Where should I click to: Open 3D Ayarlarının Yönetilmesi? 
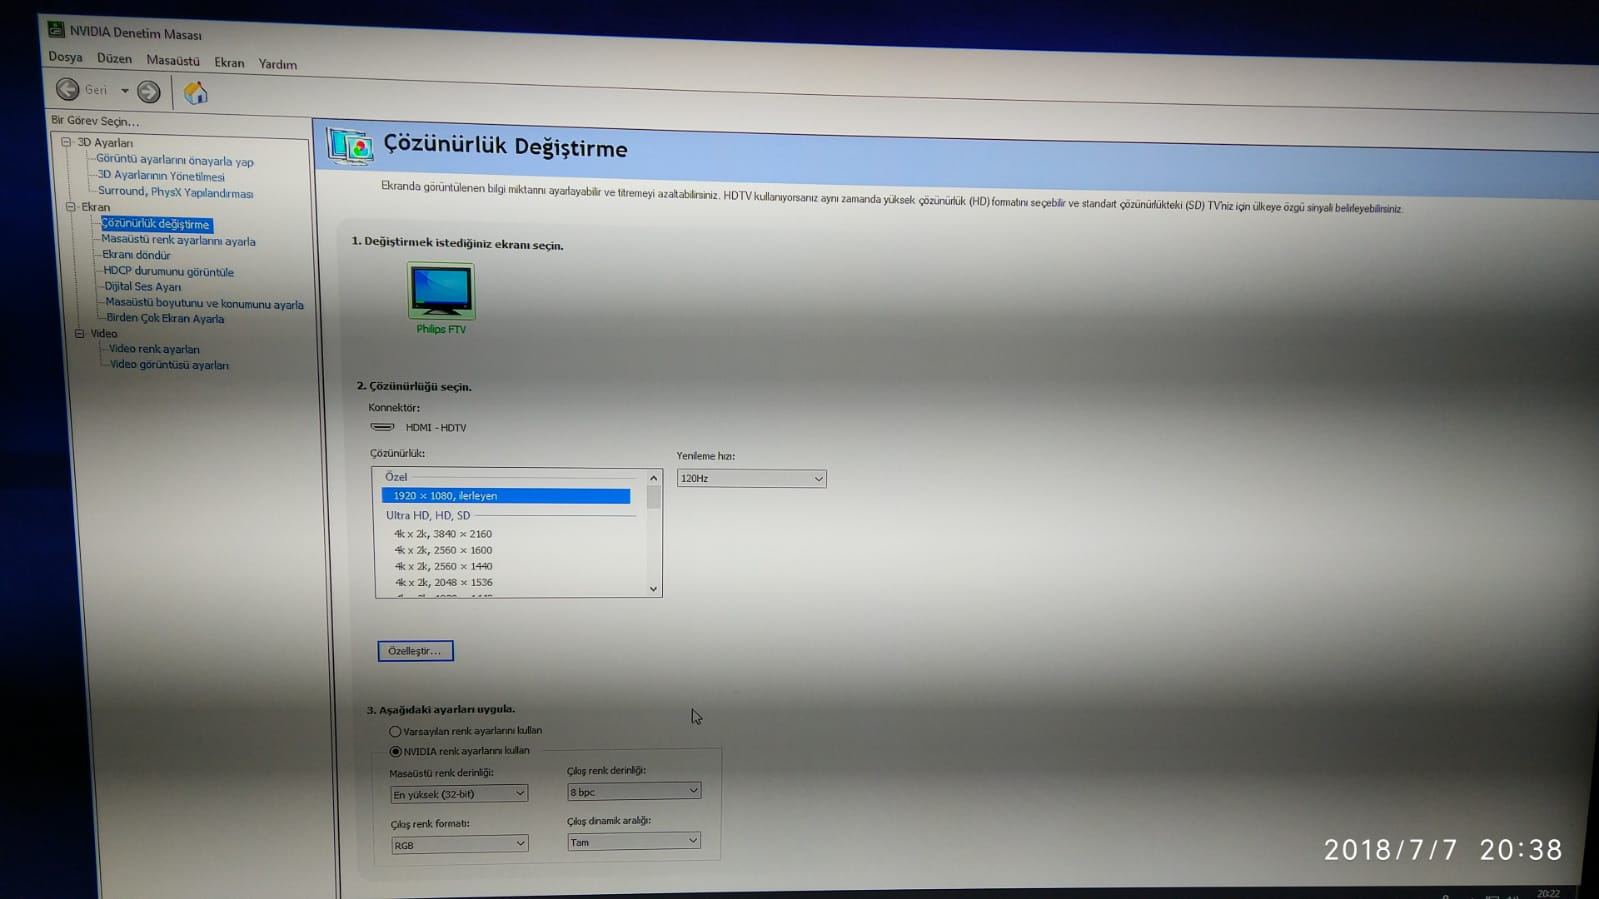tap(161, 176)
